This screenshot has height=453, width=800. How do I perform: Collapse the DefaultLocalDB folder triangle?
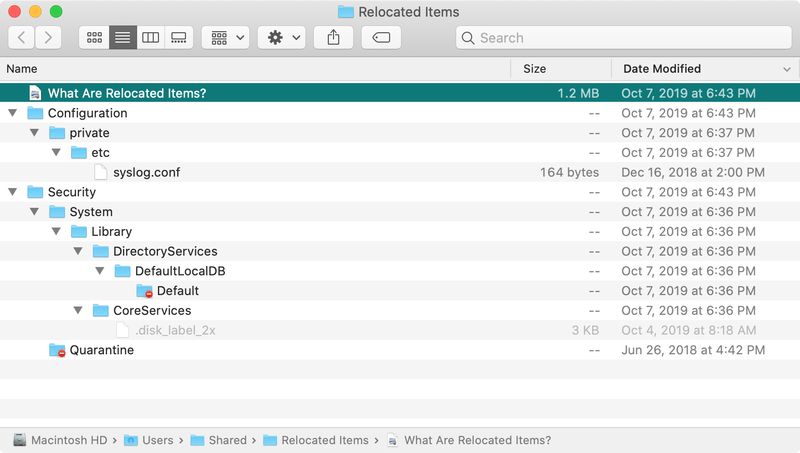point(100,271)
